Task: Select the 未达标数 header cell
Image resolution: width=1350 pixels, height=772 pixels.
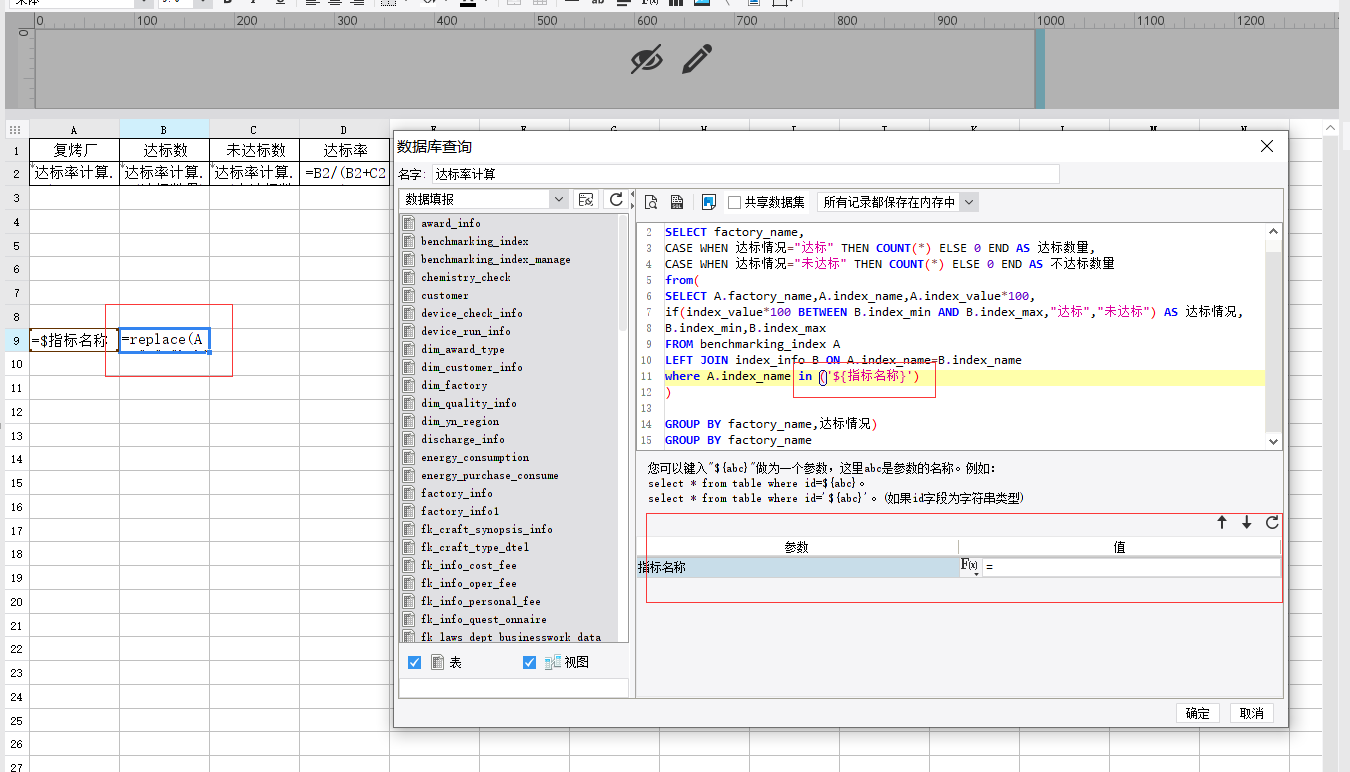Action: click(254, 150)
